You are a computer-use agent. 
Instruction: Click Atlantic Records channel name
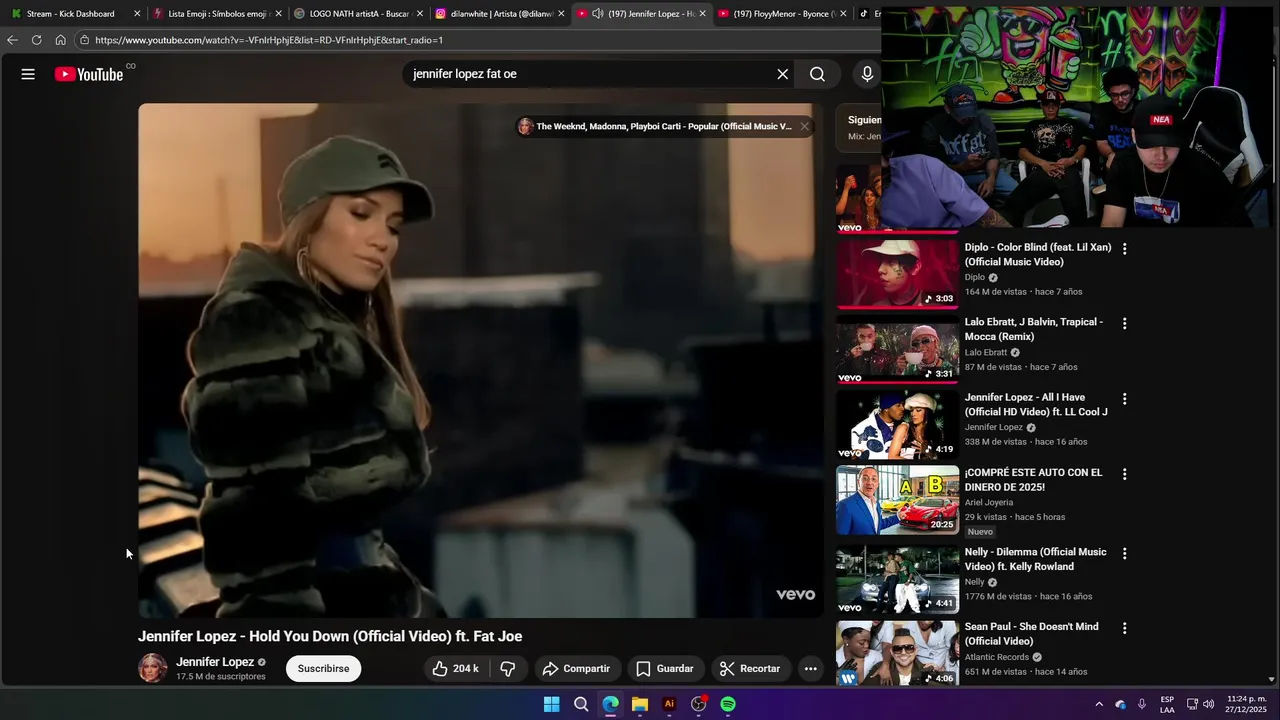(x=997, y=657)
